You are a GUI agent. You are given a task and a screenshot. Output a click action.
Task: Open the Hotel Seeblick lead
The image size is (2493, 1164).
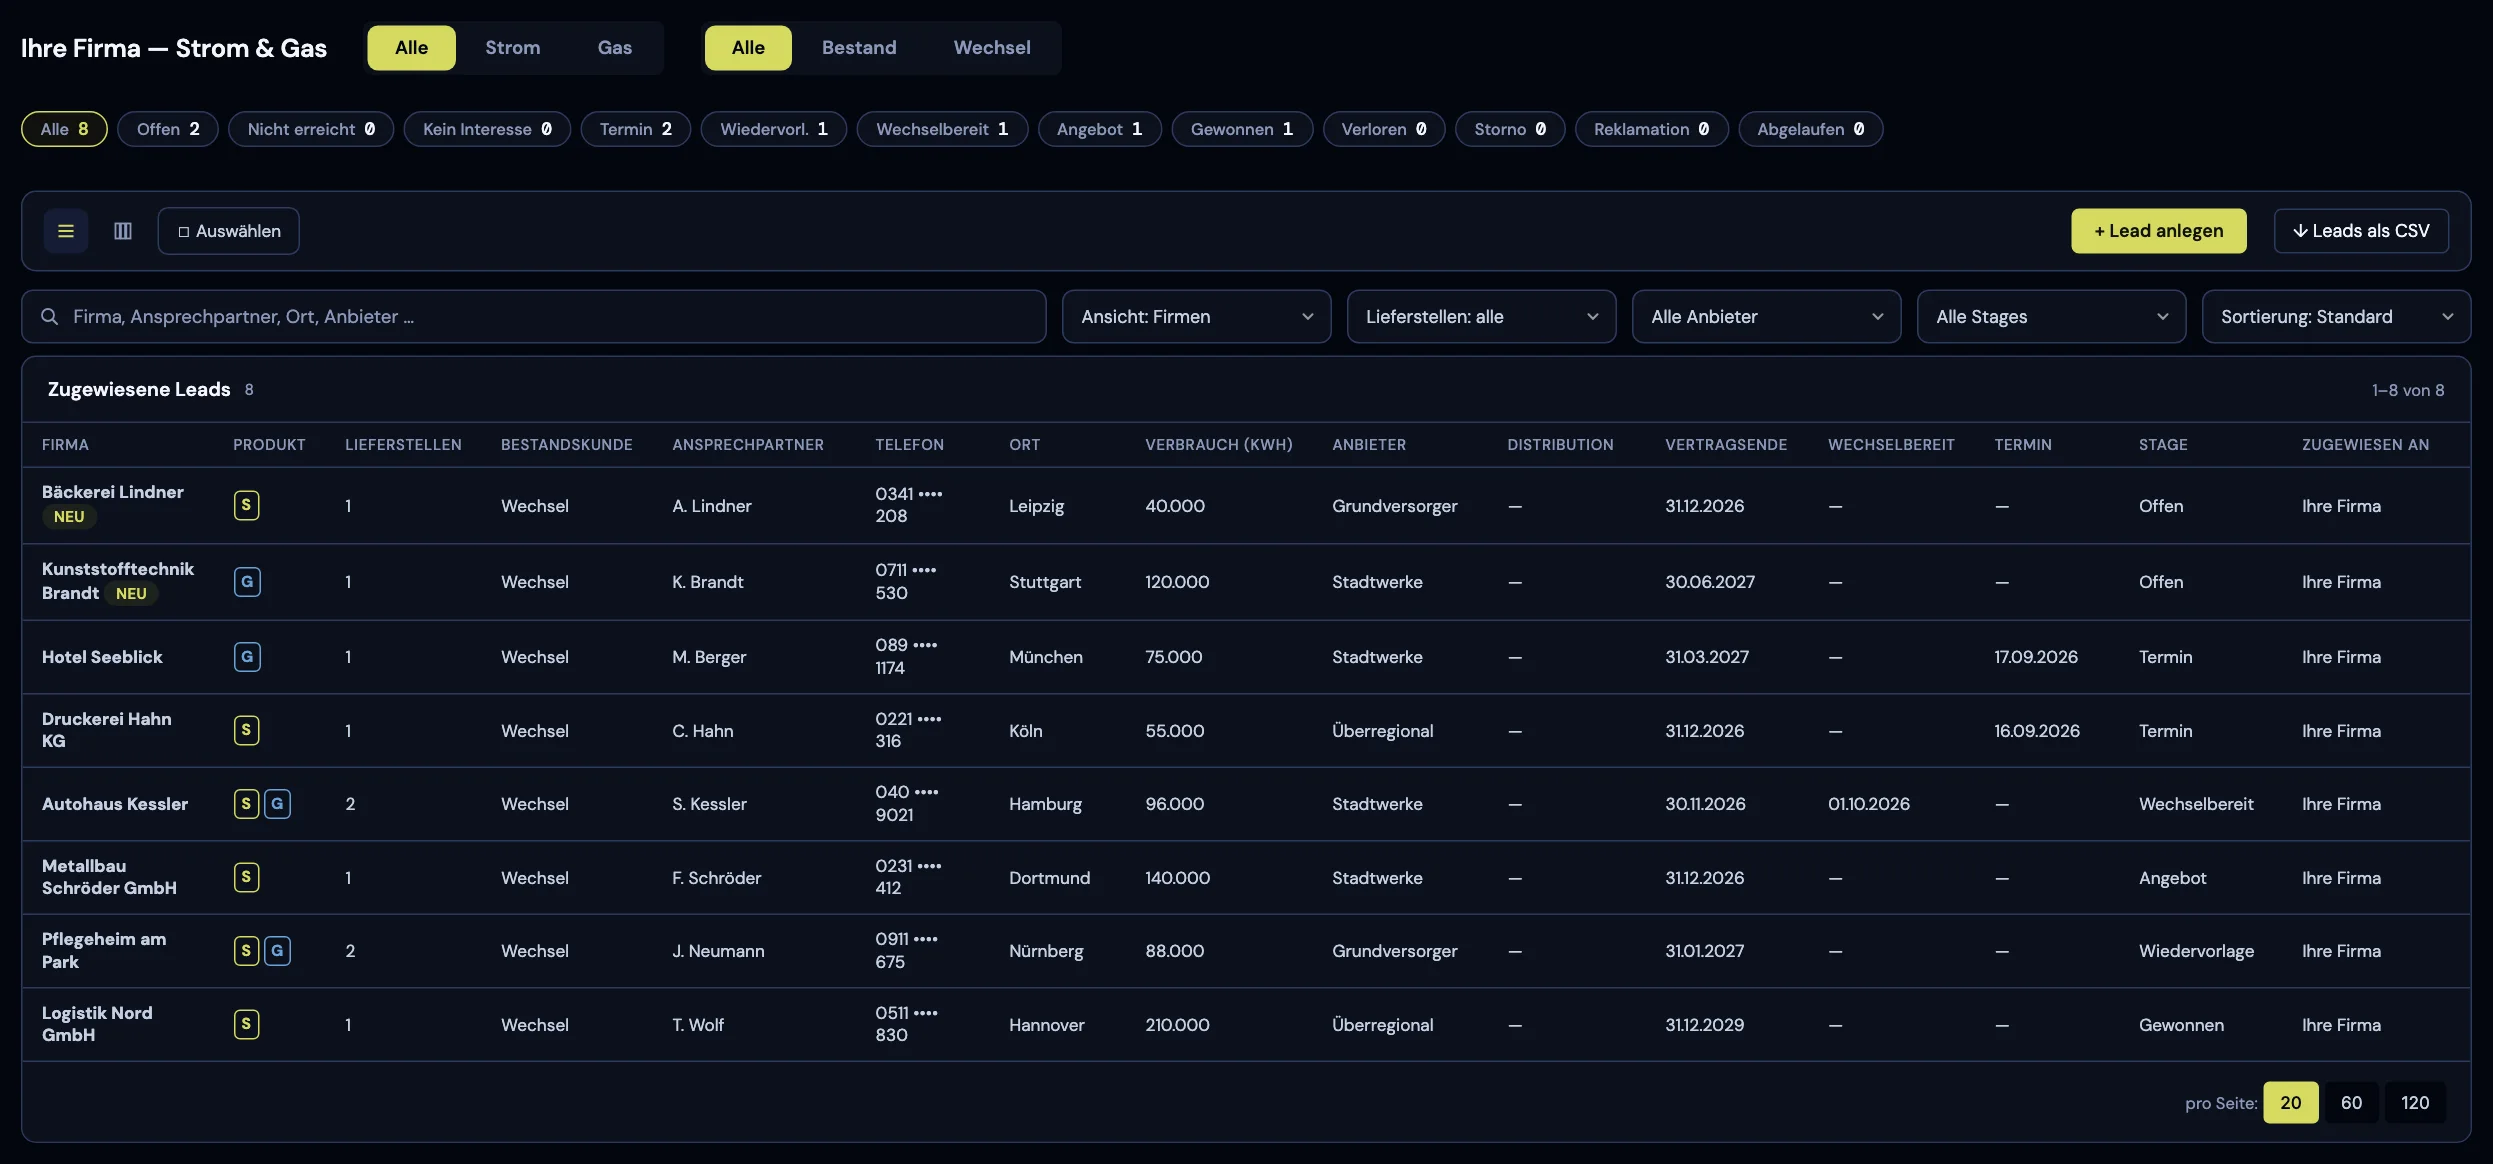coord(102,657)
